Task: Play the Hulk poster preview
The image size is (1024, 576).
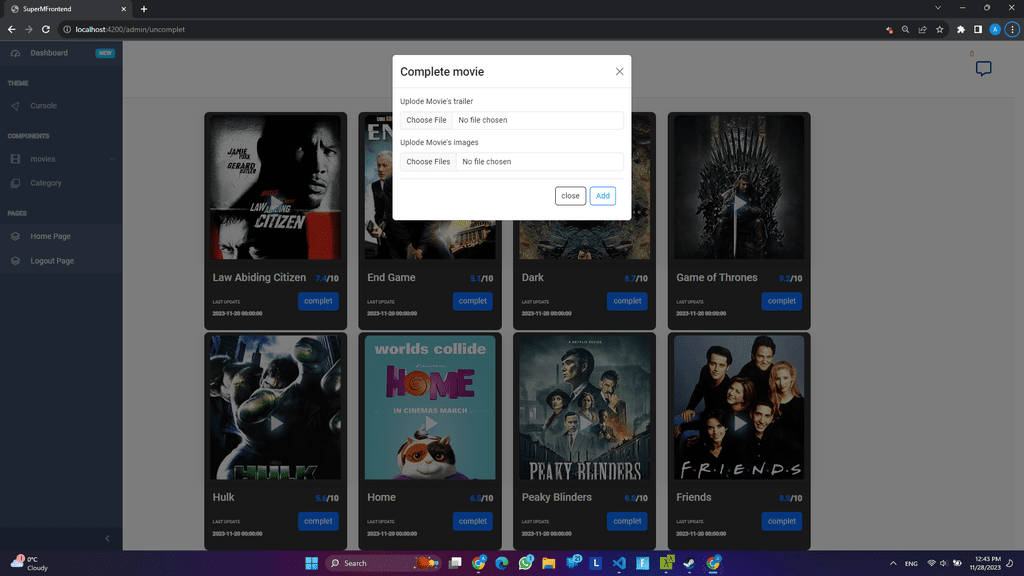Action: [276, 424]
